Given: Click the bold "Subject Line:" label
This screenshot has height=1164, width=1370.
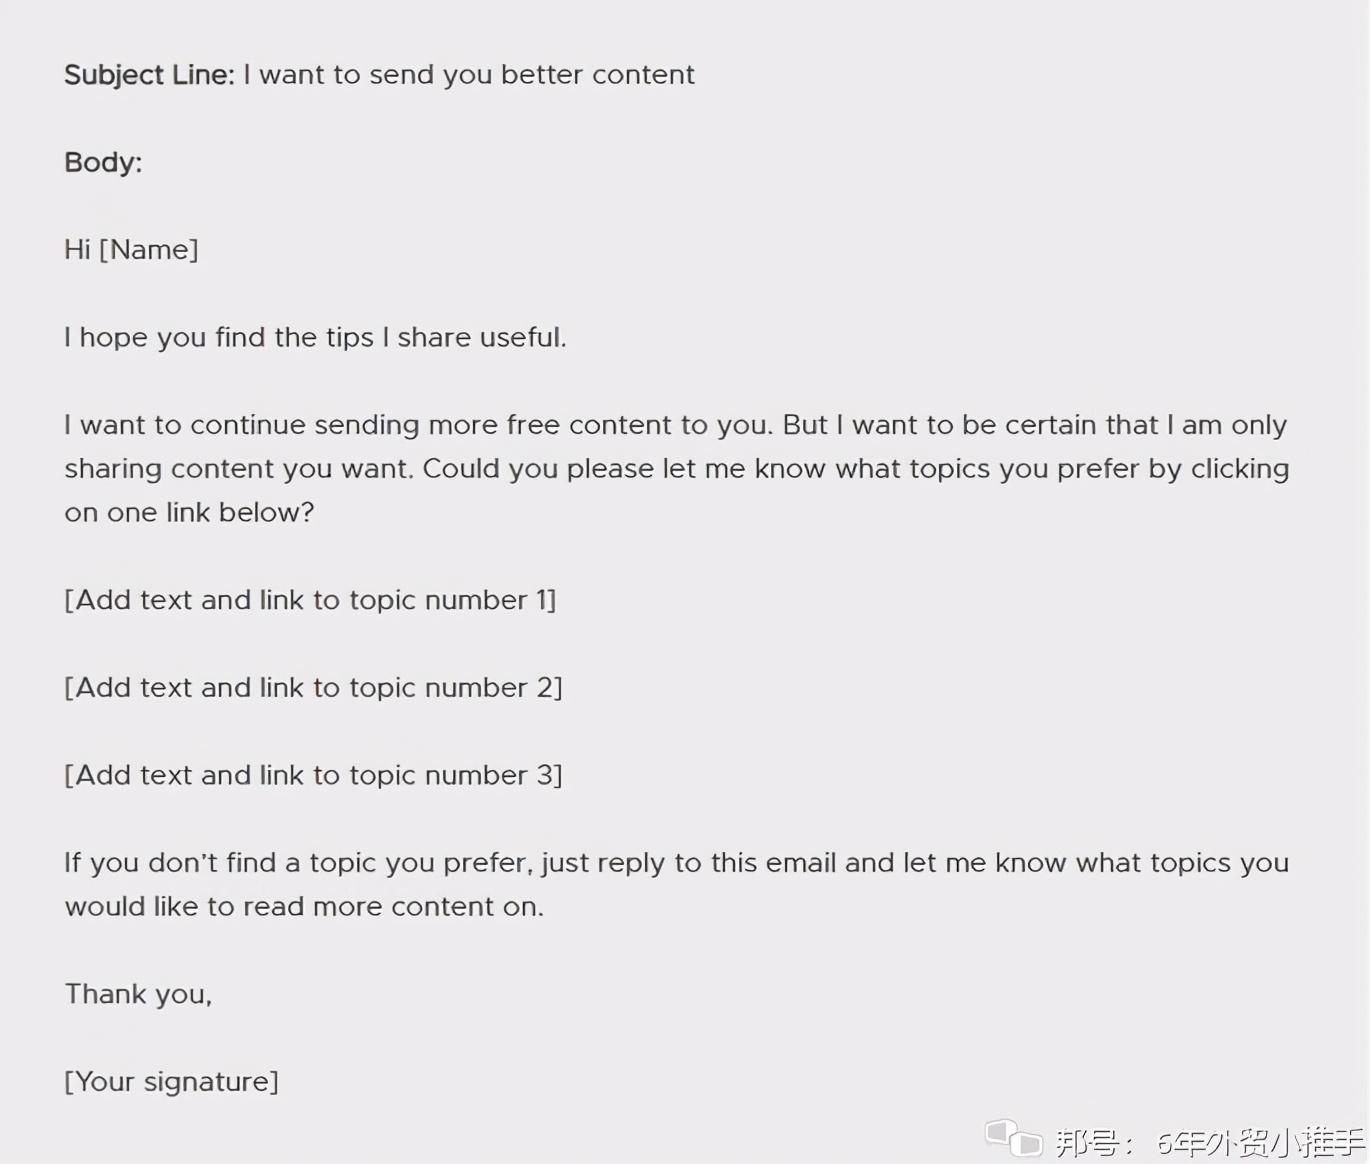Looking at the screenshot, I should (x=149, y=75).
